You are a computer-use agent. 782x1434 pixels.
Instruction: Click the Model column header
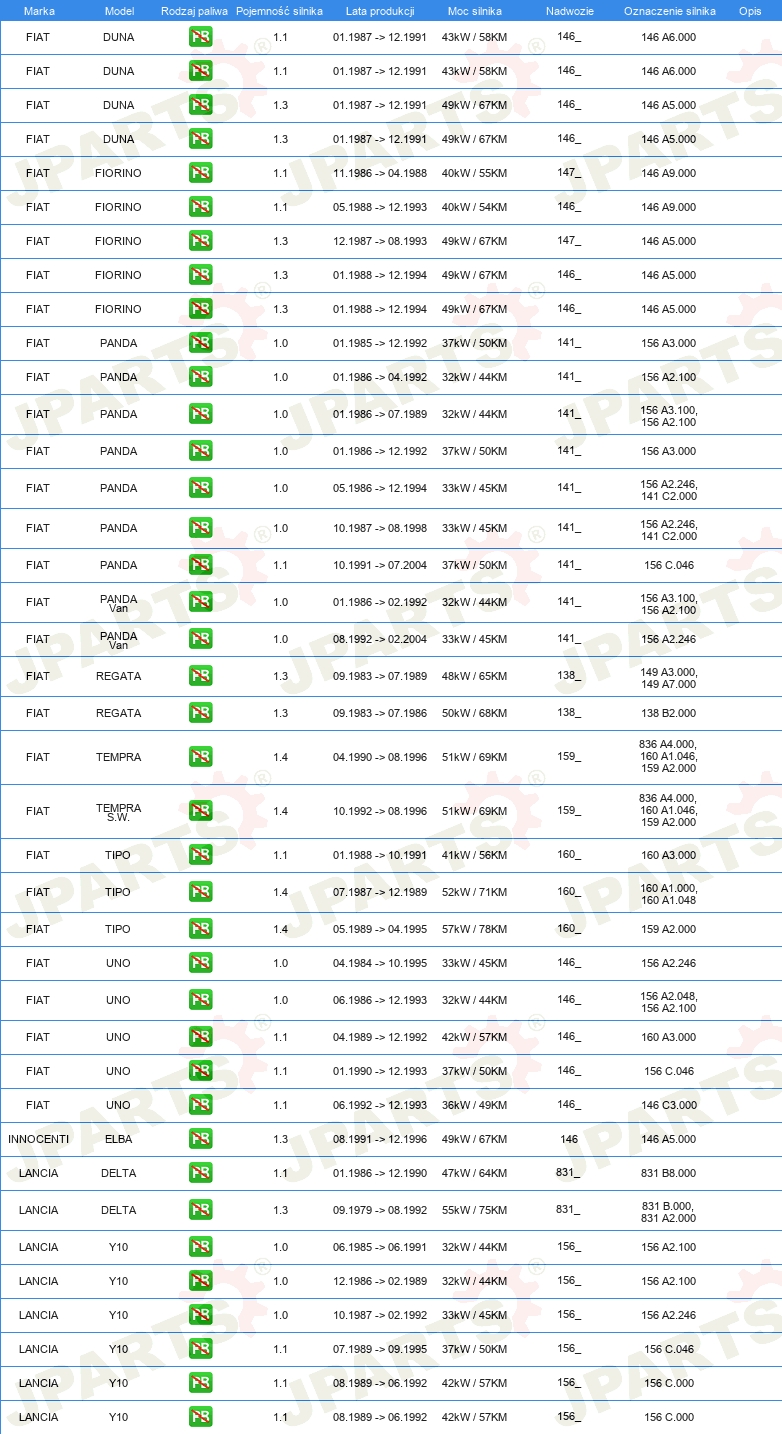(119, 11)
